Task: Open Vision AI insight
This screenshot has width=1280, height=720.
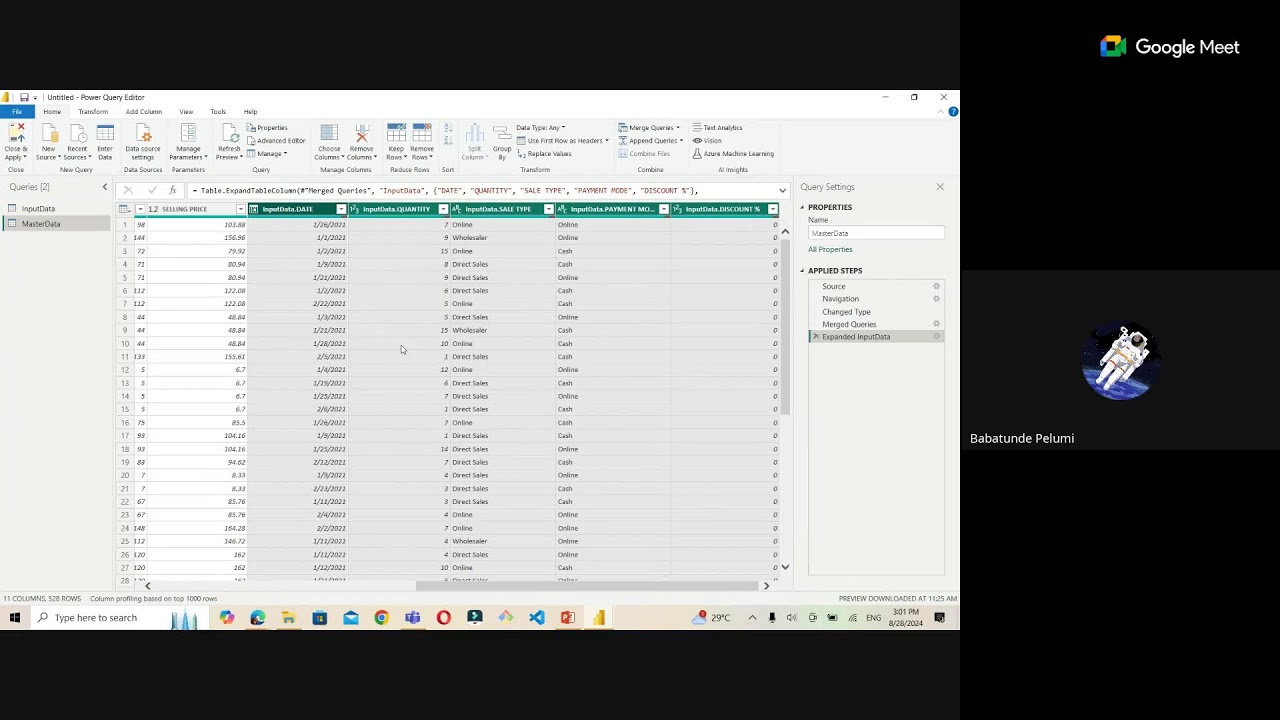Action: pyautogui.click(x=707, y=141)
